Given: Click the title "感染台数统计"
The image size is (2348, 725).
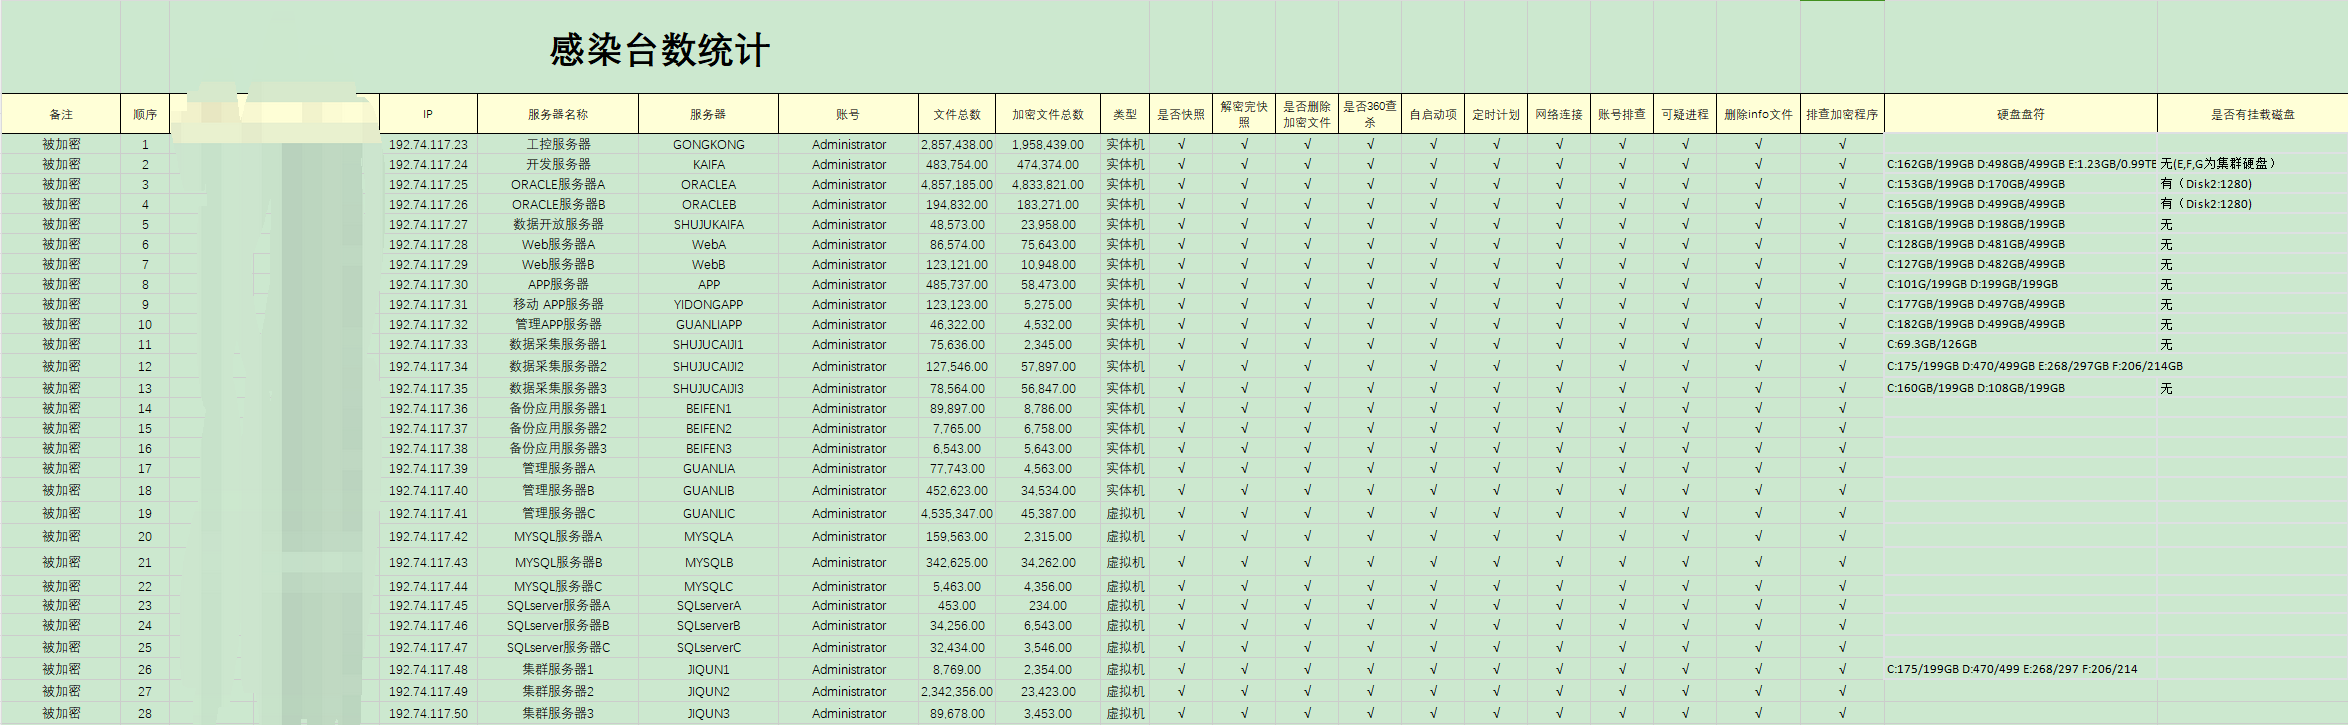Looking at the screenshot, I should 659,51.
